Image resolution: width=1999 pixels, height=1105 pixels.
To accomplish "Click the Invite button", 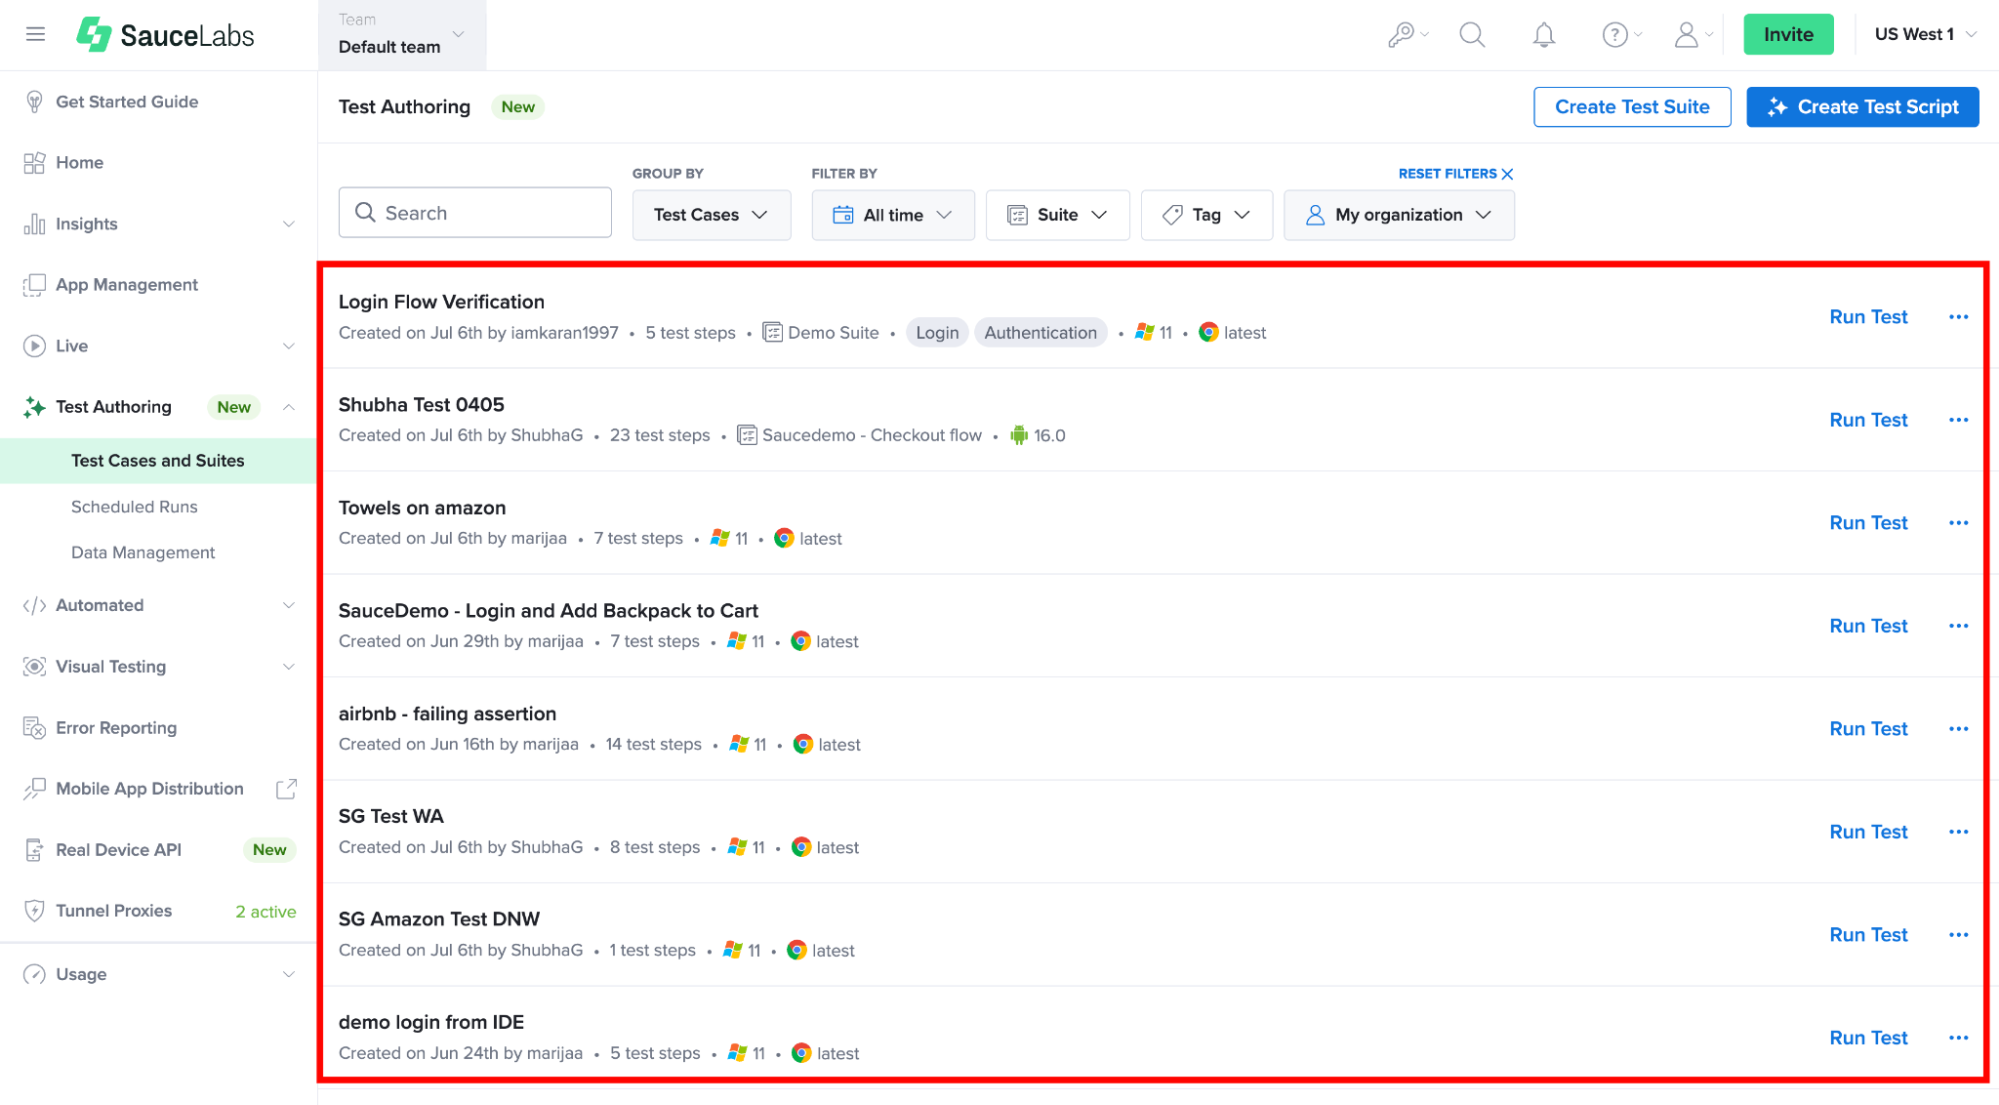I will 1788,35.
